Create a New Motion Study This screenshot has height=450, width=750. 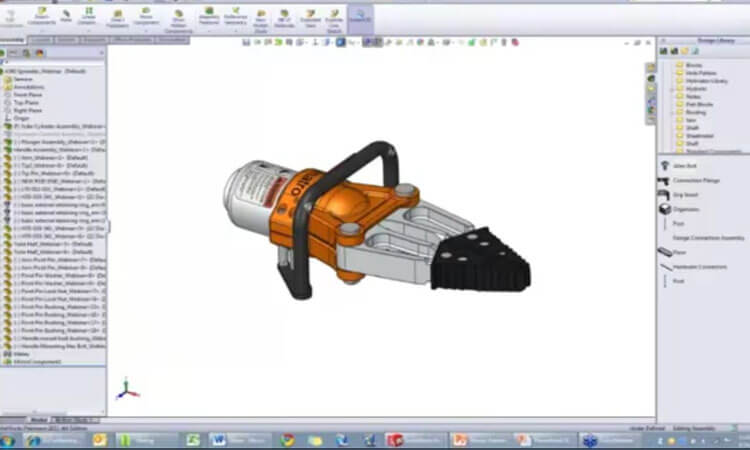coord(260,18)
